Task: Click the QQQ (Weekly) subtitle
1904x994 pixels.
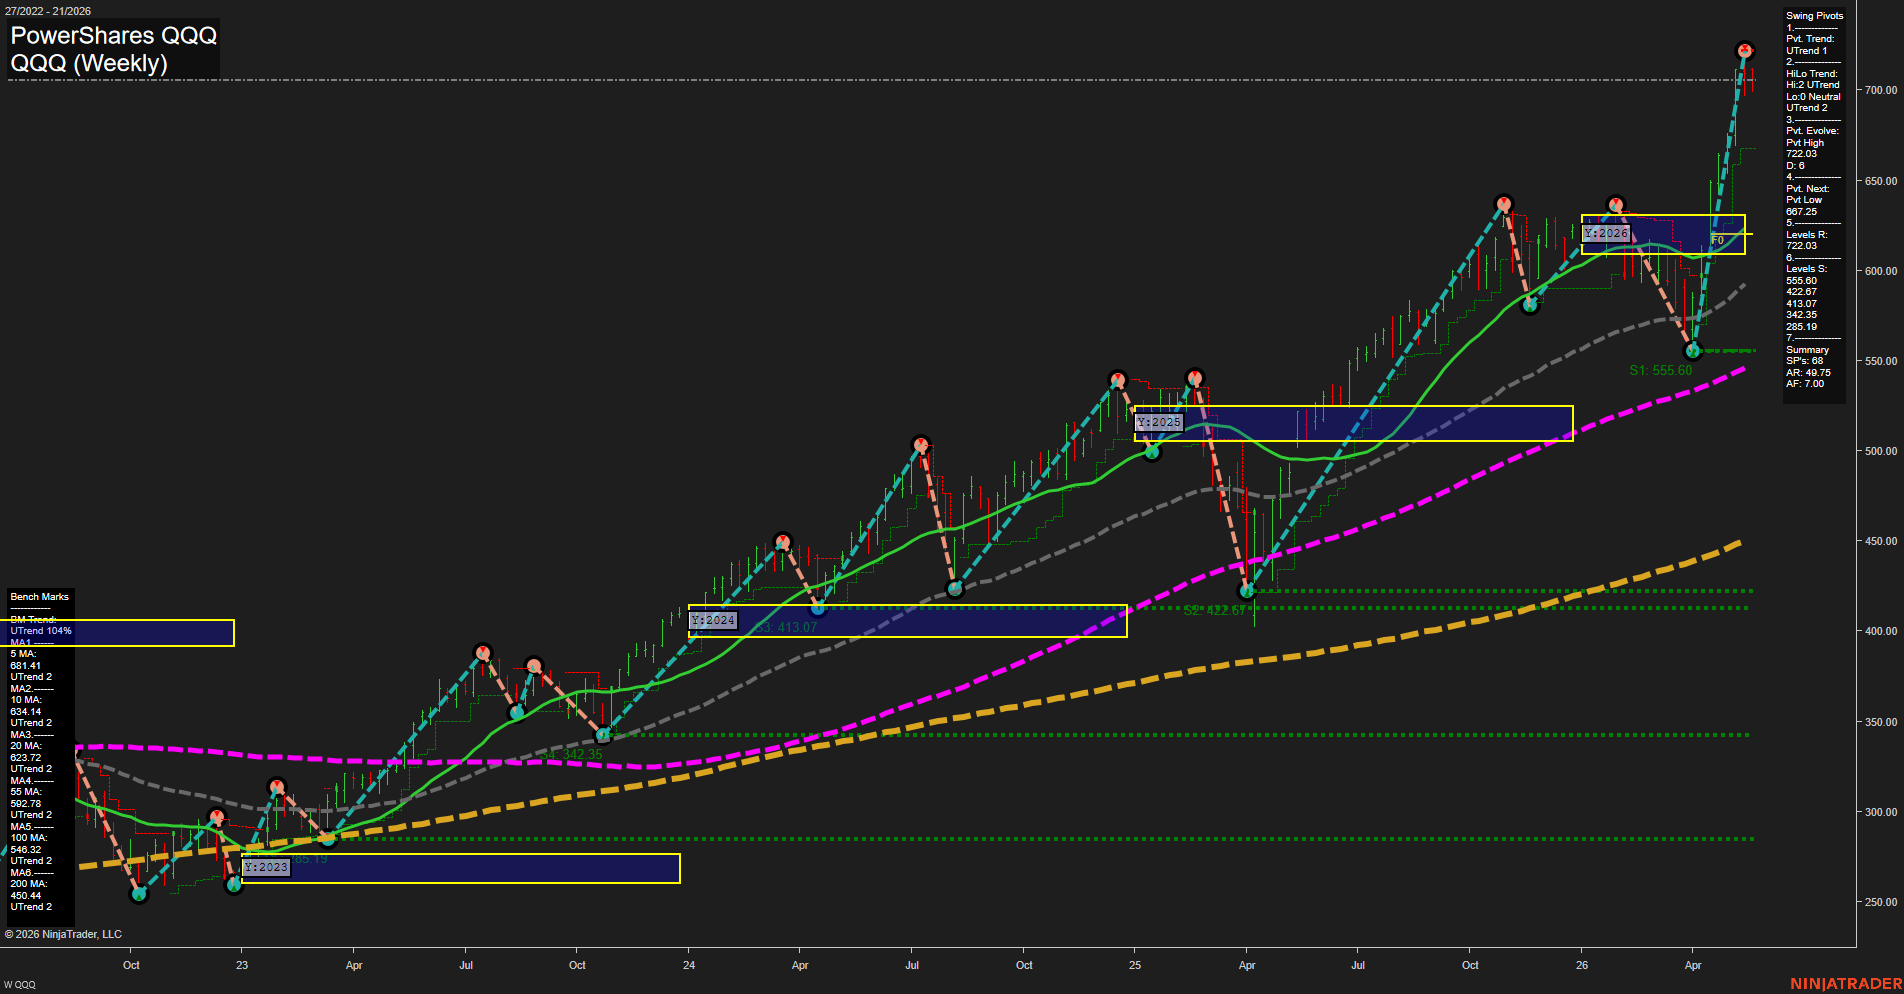Action: (89, 63)
